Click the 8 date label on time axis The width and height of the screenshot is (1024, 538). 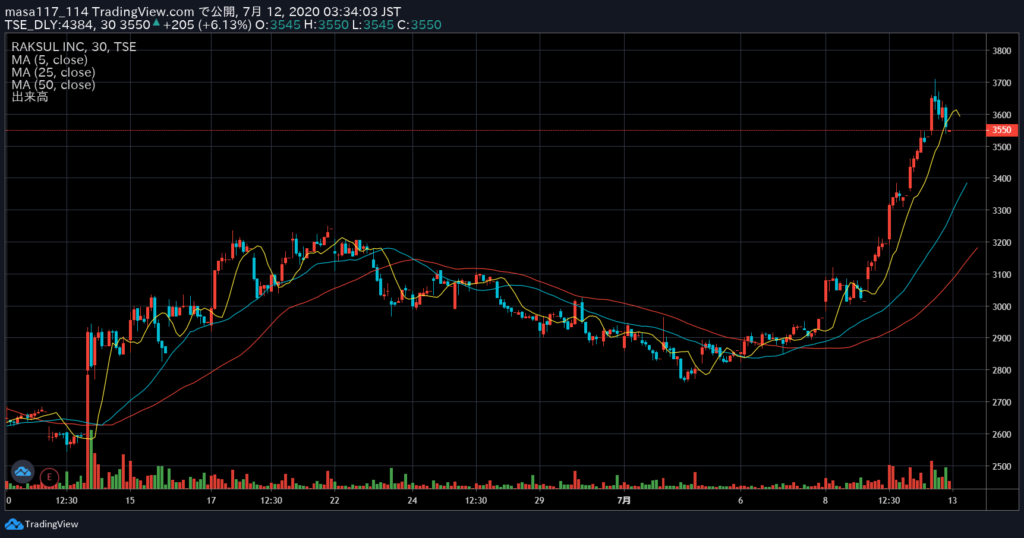click(x=825, y=501)
